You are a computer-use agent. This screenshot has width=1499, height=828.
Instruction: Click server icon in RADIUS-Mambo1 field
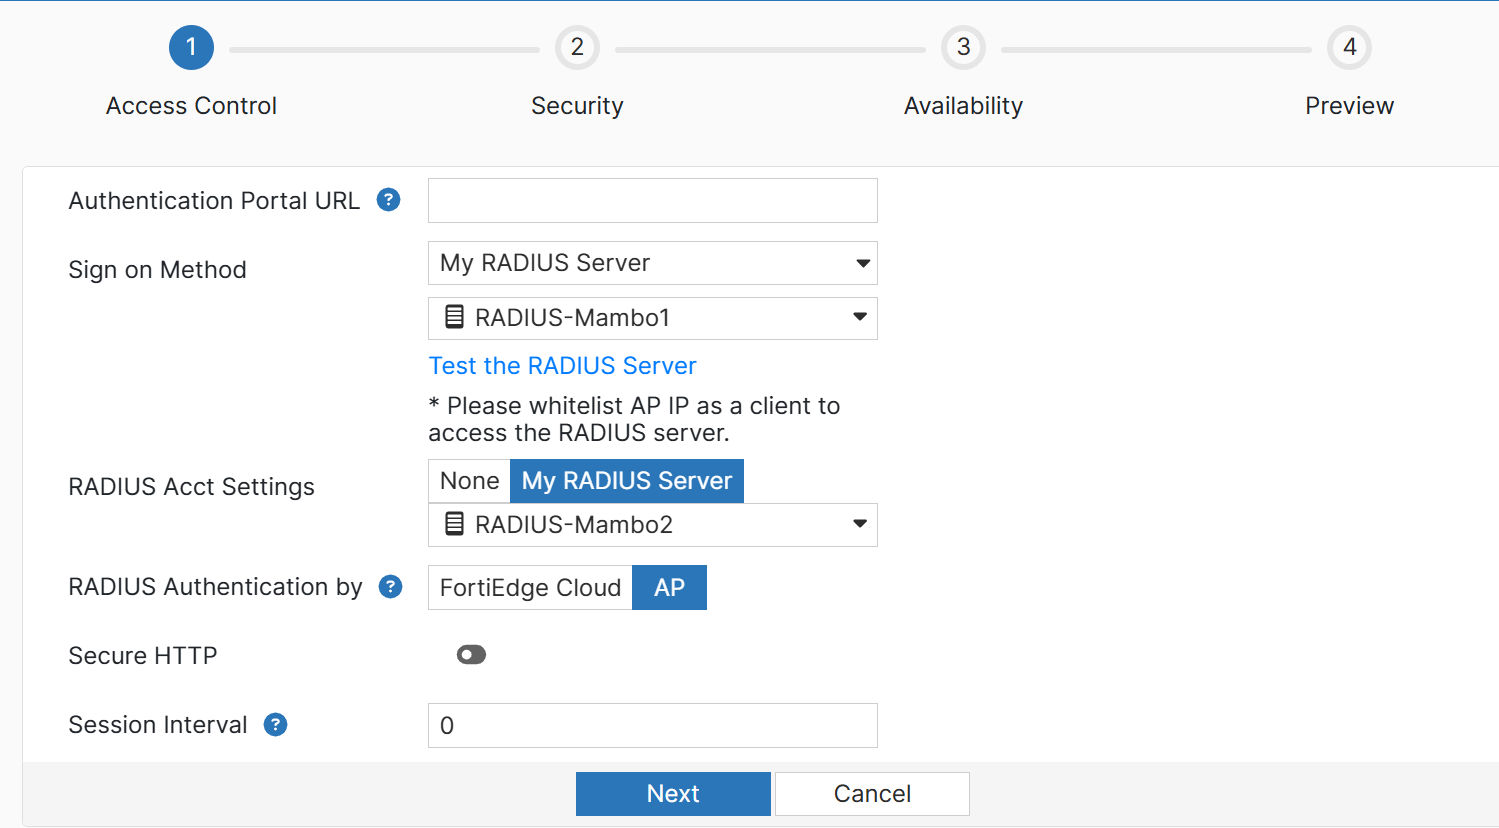[x=454, y=317]
